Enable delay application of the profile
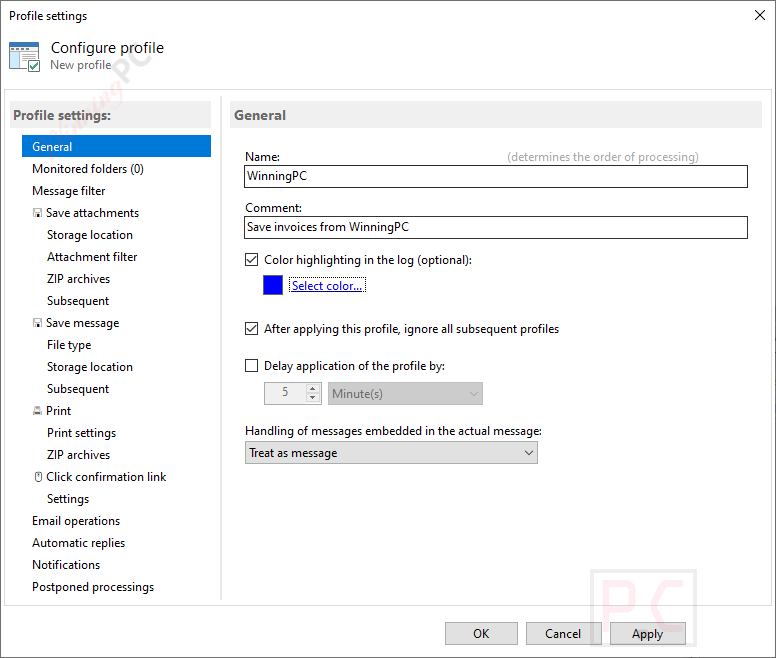 pyautogui.click(x=251, y=366)
